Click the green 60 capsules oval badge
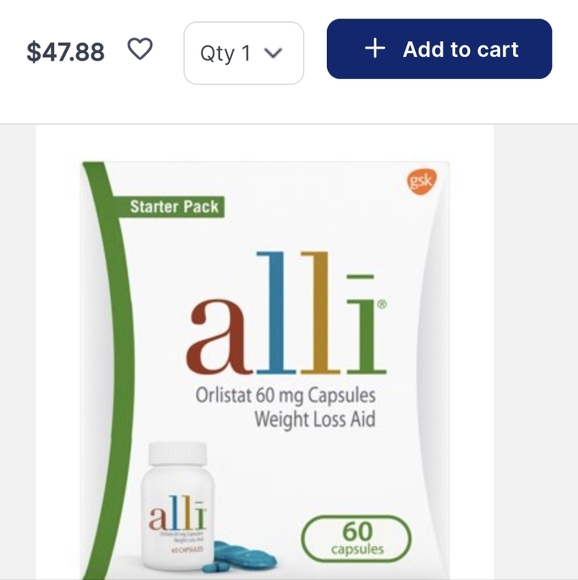Screen dimensions: 578x580 pos(356,539)
